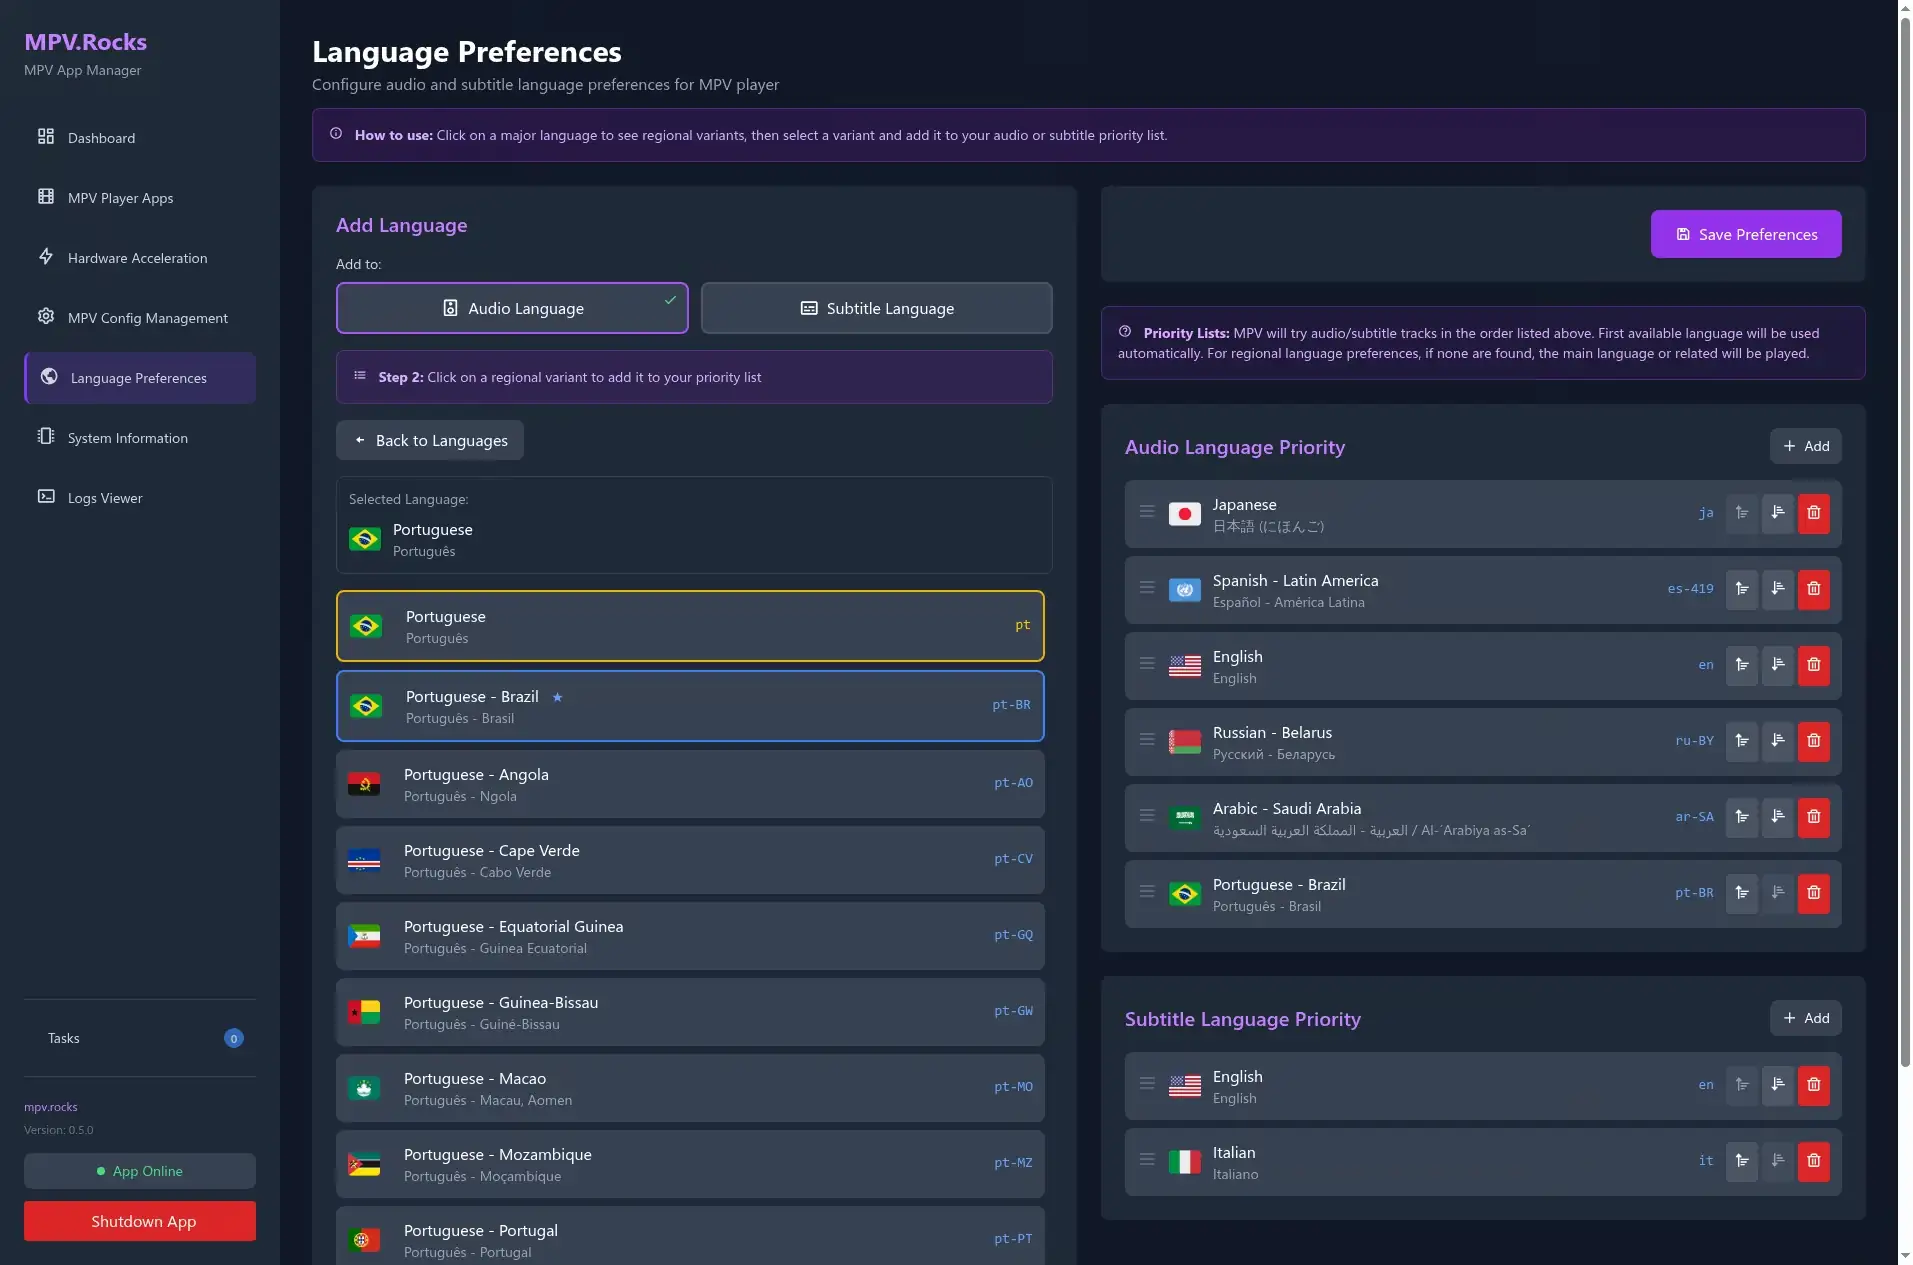This screenshot has height=1265, width=1913.
Task: Delete Italian from subtitle priority list
Action: tap(1813, 1161)
